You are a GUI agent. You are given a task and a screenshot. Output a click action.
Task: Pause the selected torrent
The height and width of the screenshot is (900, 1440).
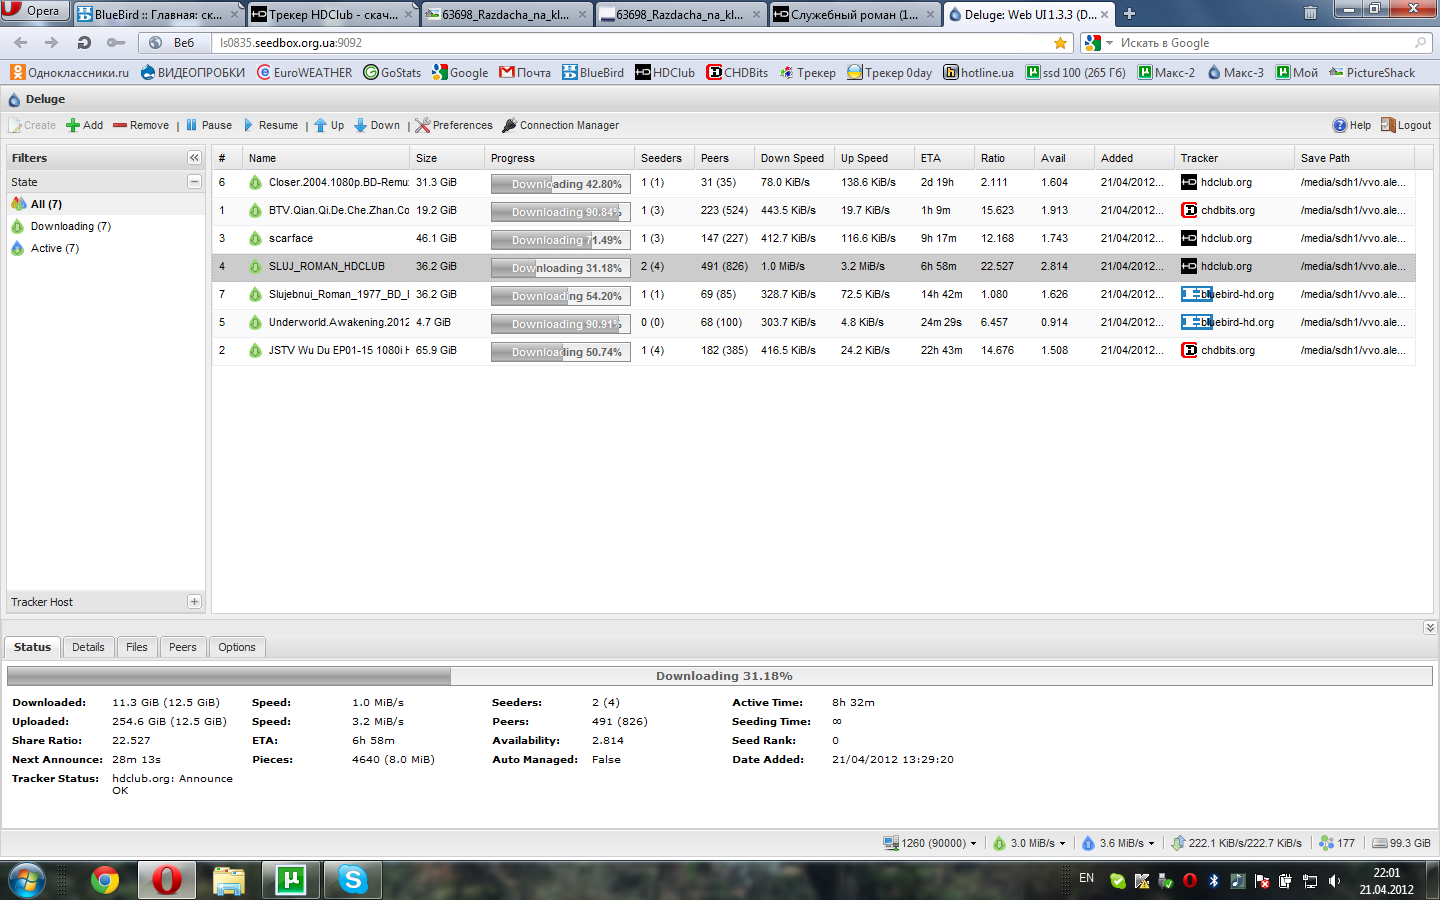click(x=208, y=125)
